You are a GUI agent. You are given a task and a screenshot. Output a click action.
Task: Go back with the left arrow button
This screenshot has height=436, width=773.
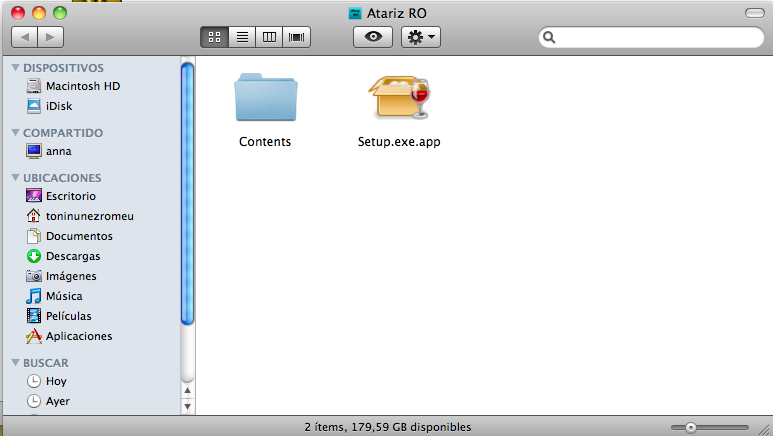(24, 37)
